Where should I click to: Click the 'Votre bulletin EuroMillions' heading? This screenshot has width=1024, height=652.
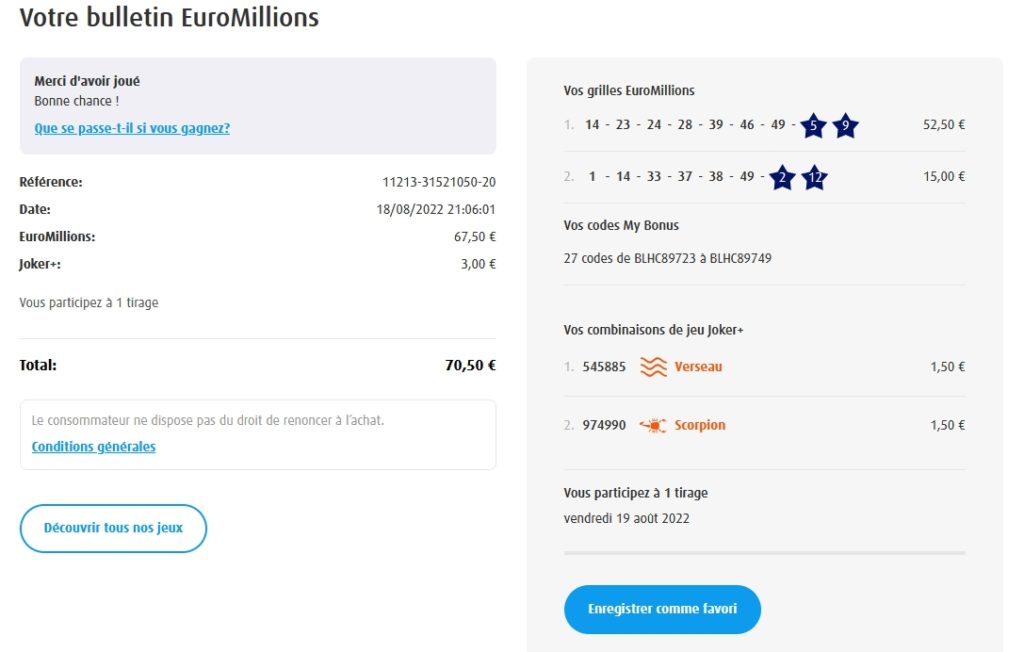[169, 18]
